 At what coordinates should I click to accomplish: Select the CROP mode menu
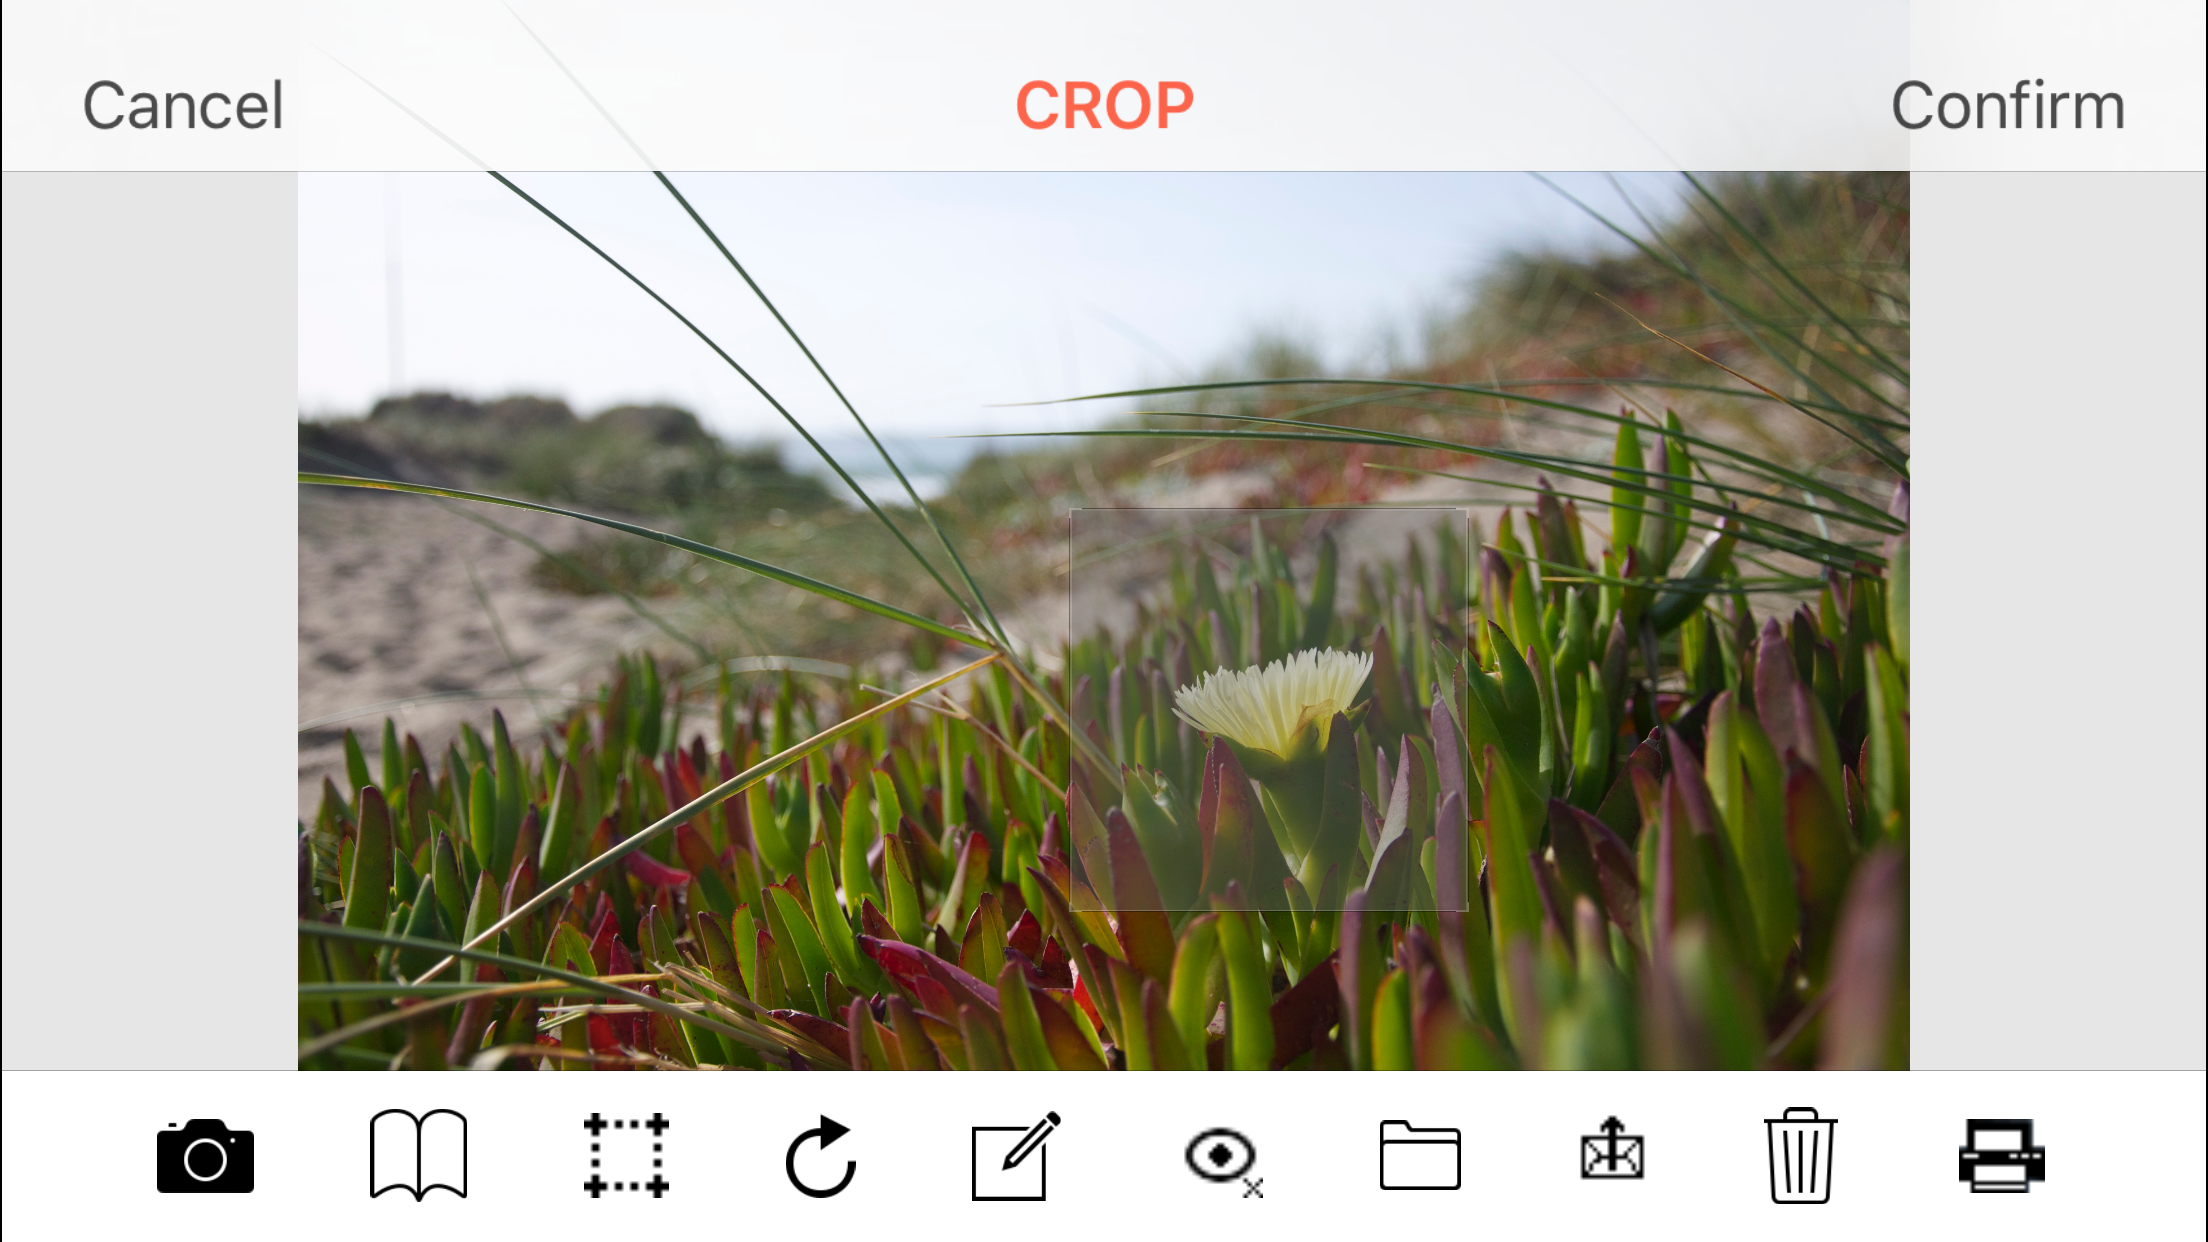(x=1102, y=102)
